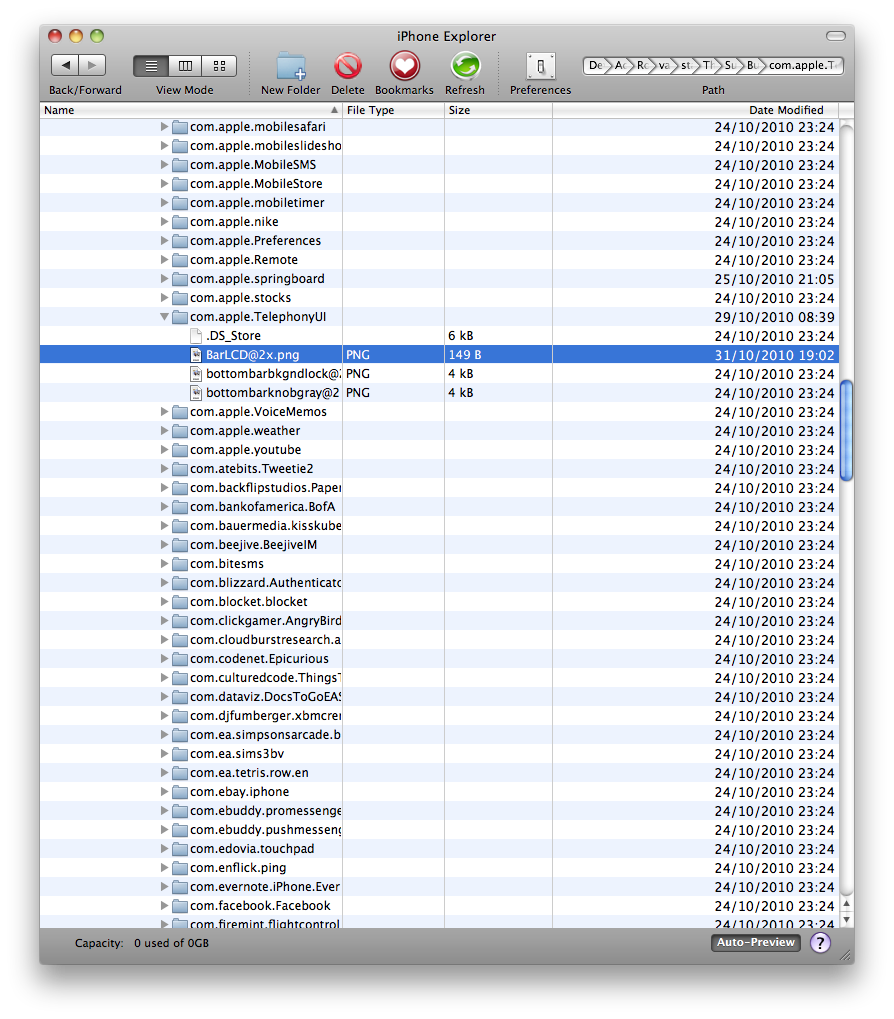Click the toolbar toggle pill button

coord(836,36)
